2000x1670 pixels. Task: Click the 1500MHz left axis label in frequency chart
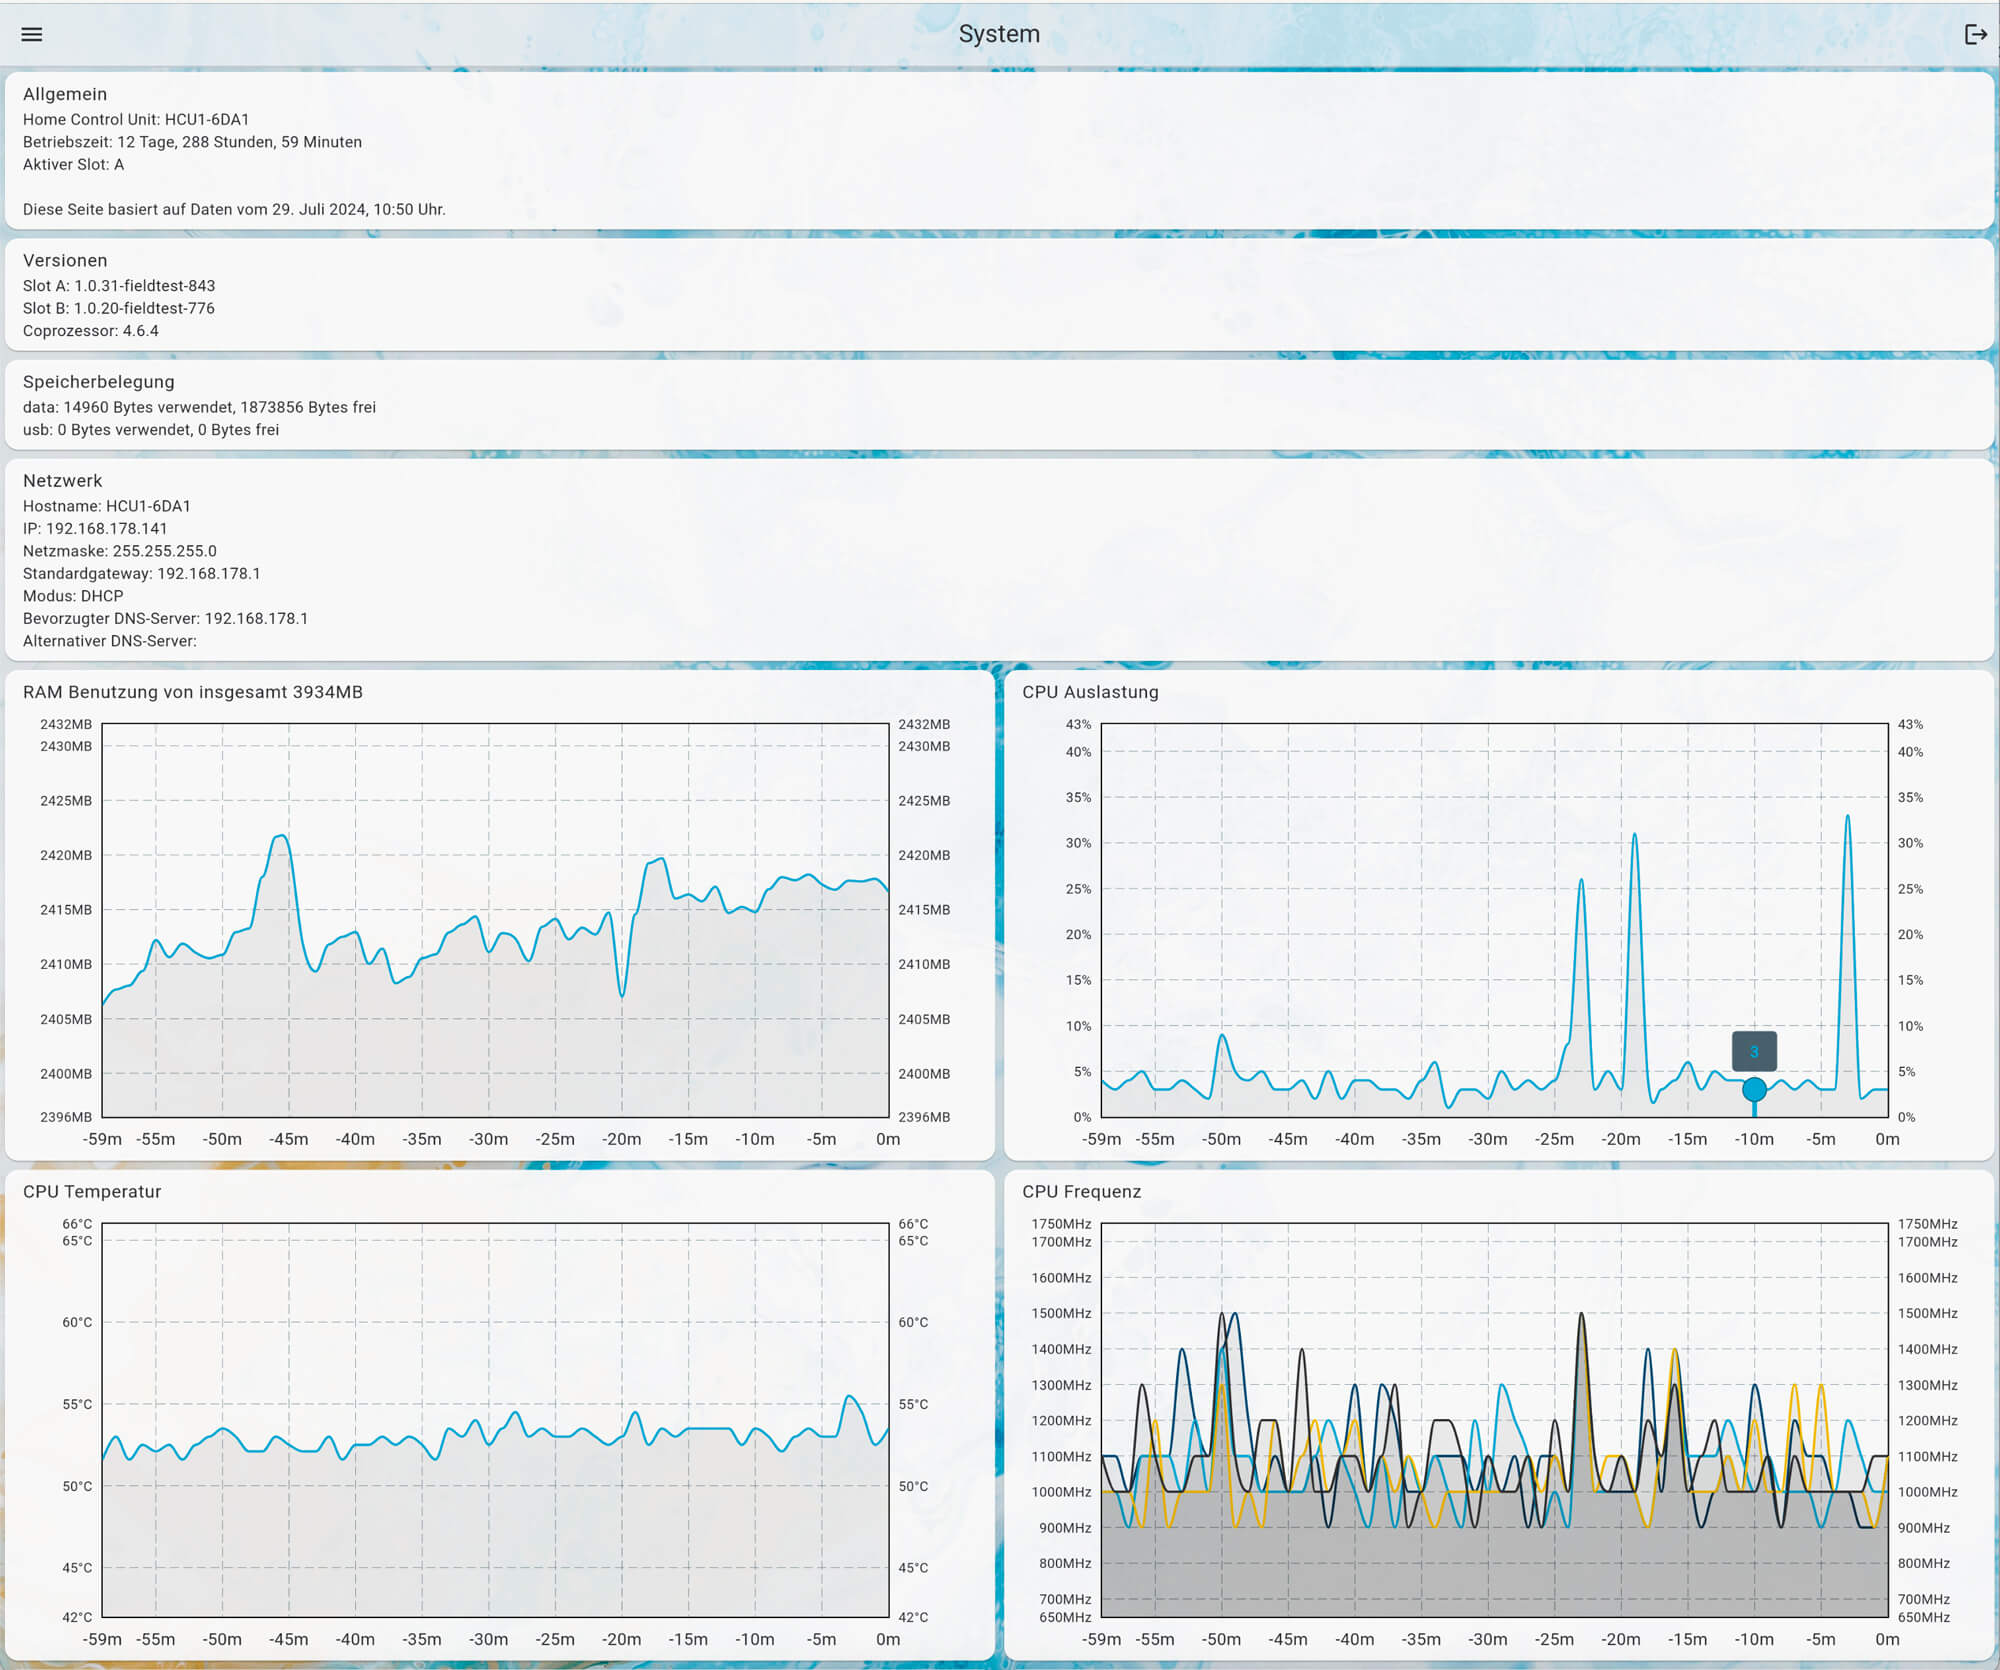1061,1314
